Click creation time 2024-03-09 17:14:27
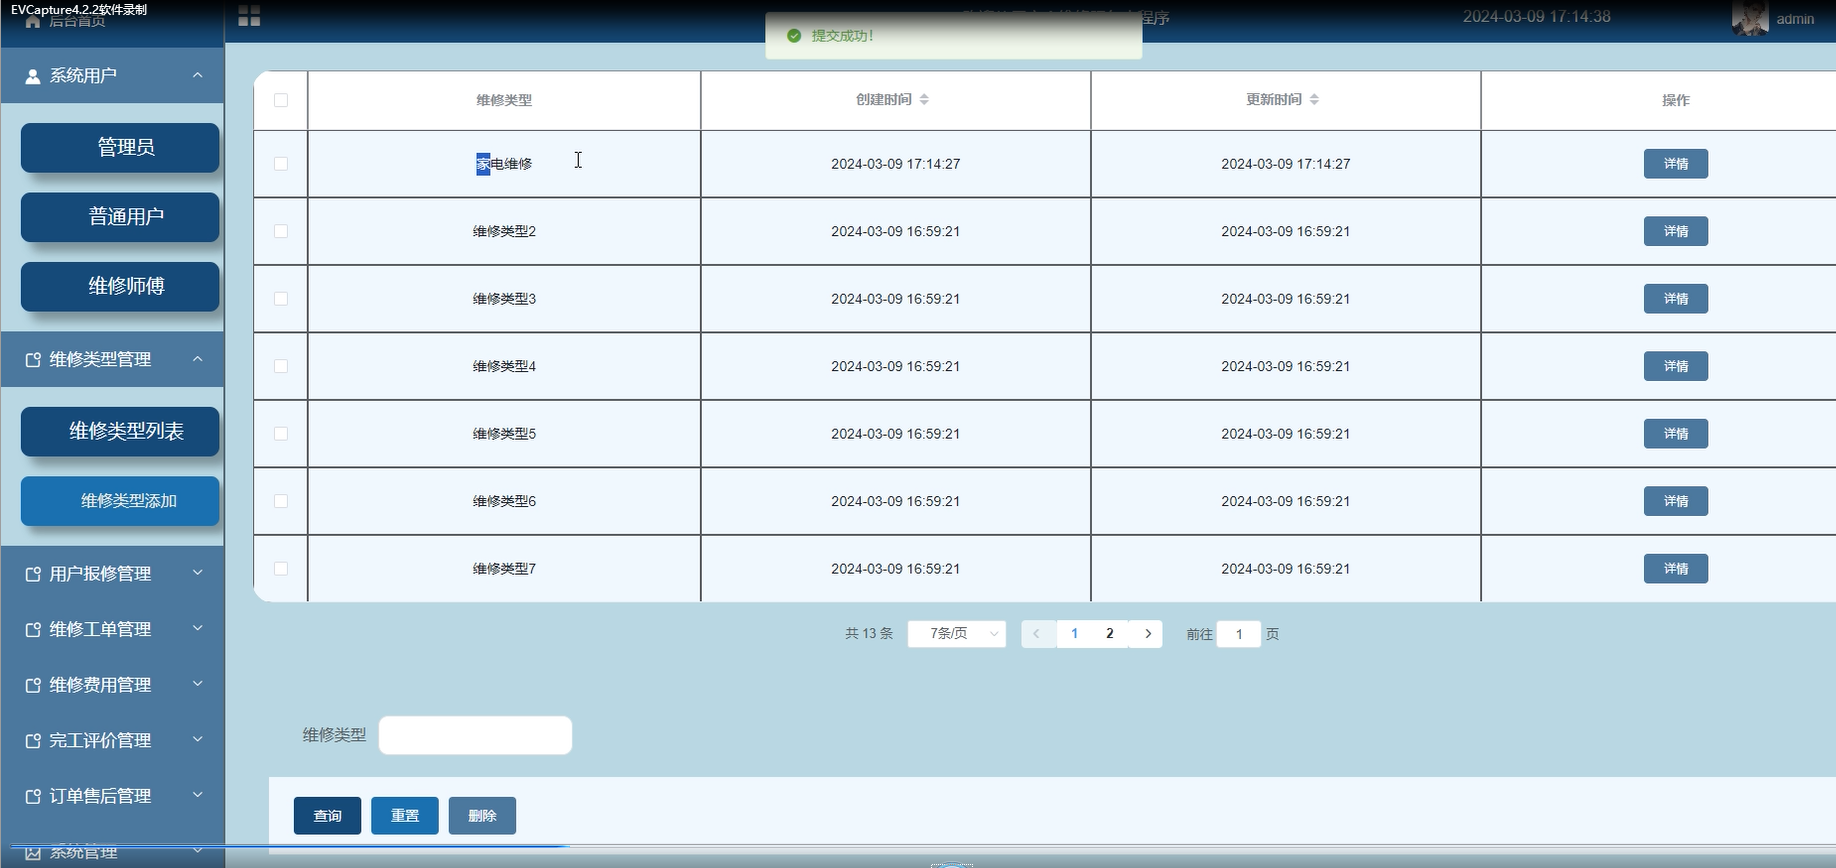 click(896, 164)
